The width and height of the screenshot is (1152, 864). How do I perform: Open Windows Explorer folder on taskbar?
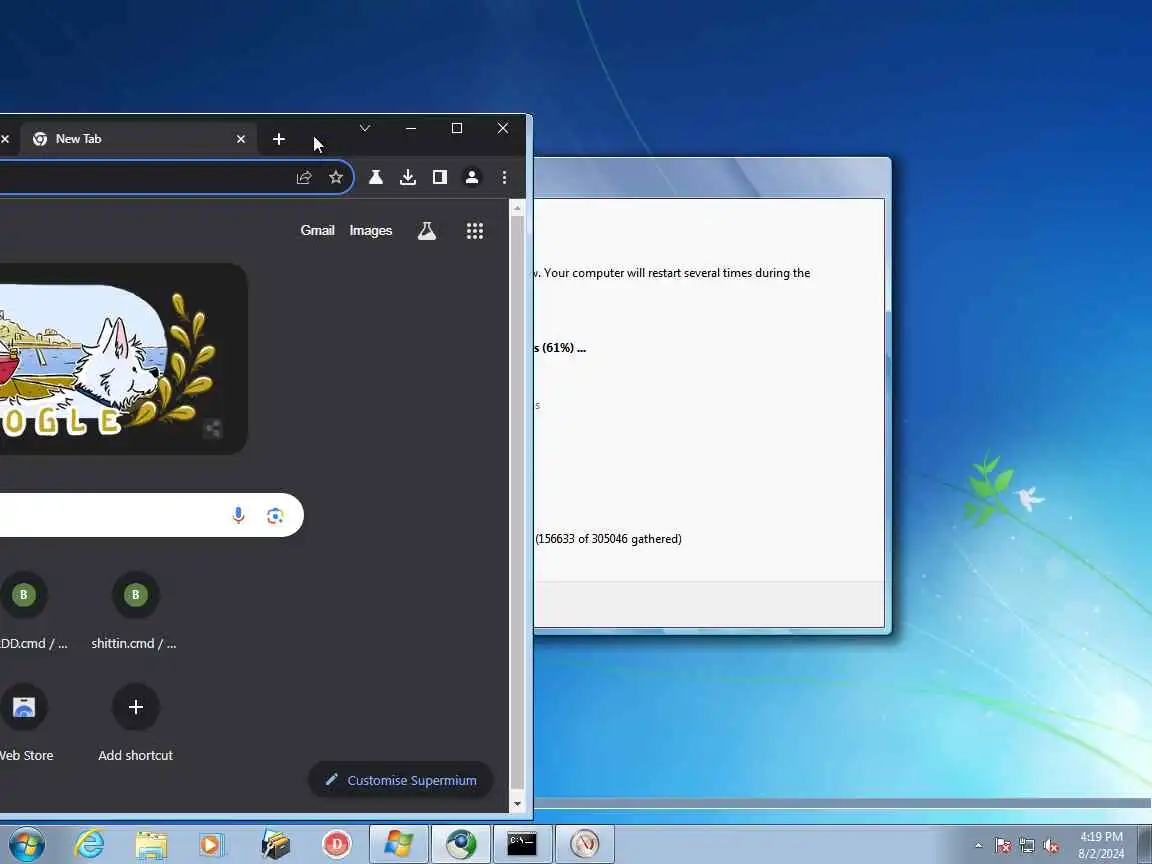tap(151, 845)
